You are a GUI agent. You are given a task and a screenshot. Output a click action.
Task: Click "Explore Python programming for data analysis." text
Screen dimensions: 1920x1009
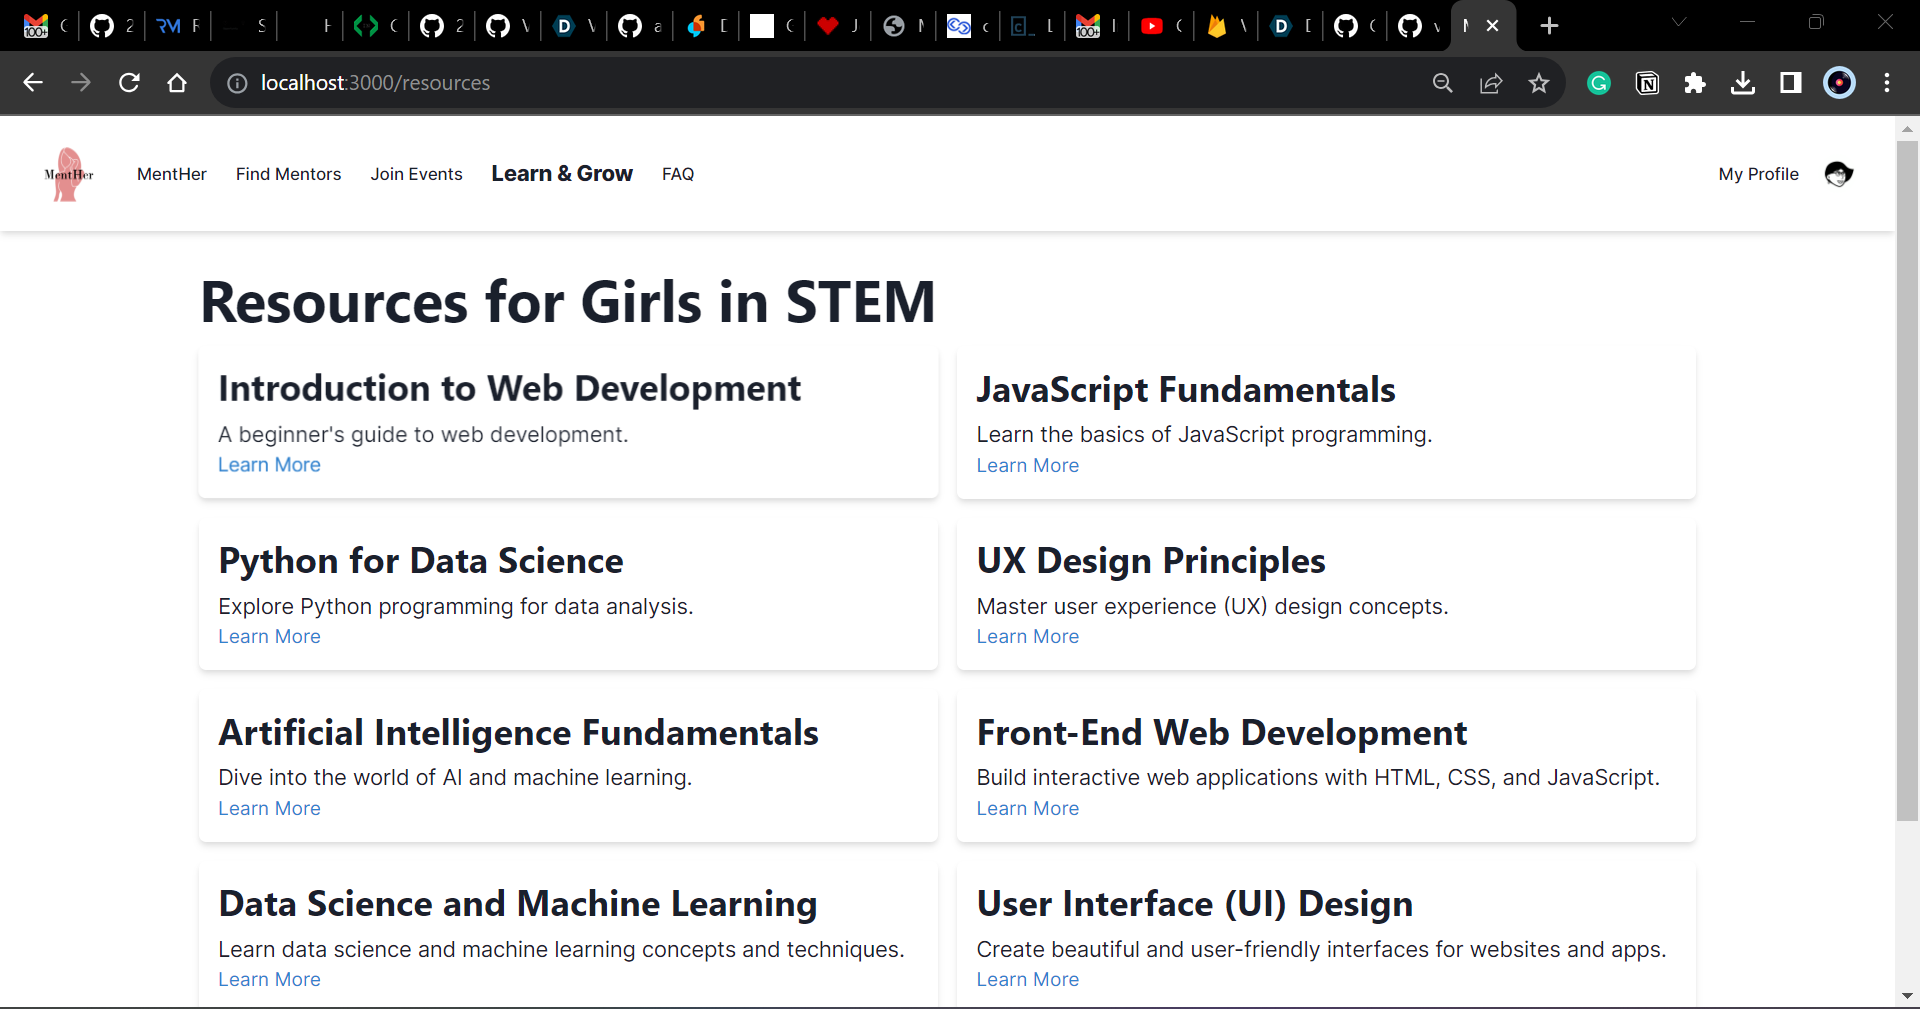click(x=456, y=607)
